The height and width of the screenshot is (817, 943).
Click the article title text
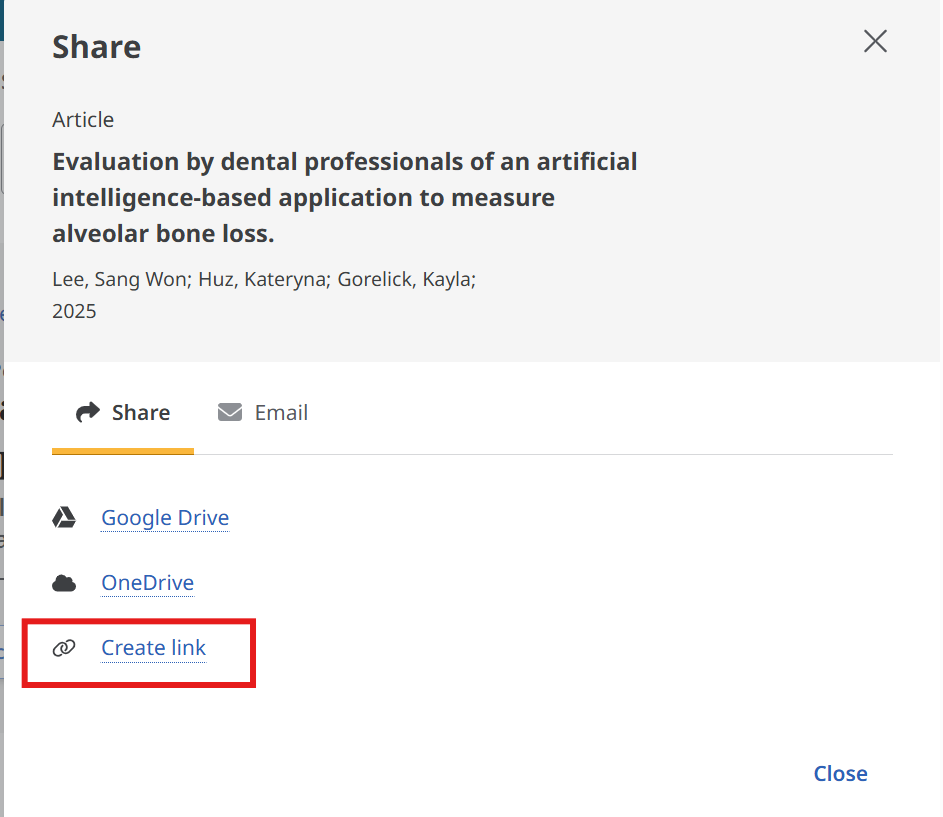(344, 198)
